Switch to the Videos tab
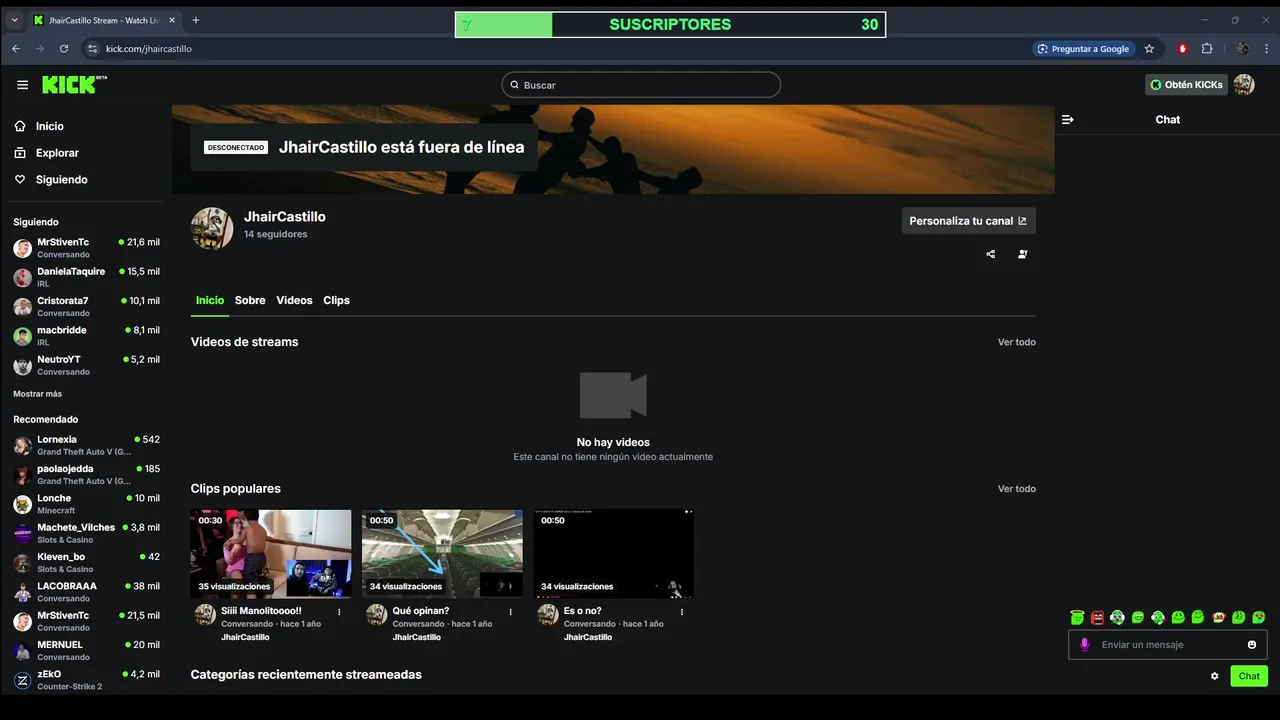The width and height of the screenshot is (1280, 720). (x=294, y=300)
